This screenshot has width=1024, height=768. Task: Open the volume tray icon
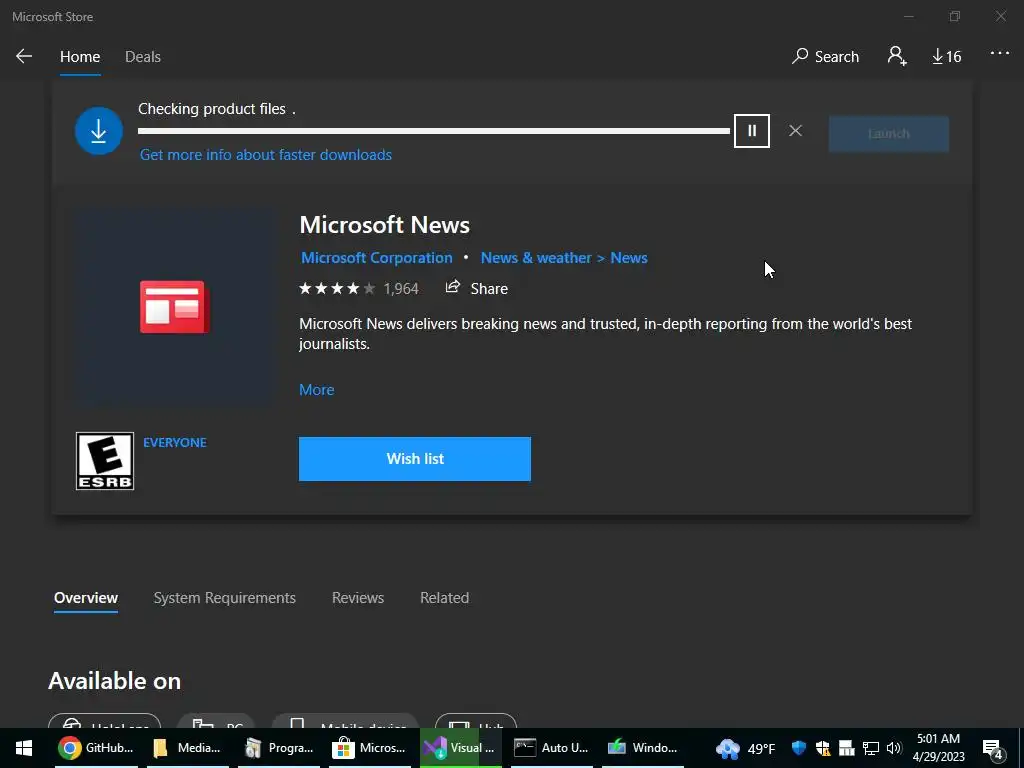pyautogui.click(x=894, y=748)
